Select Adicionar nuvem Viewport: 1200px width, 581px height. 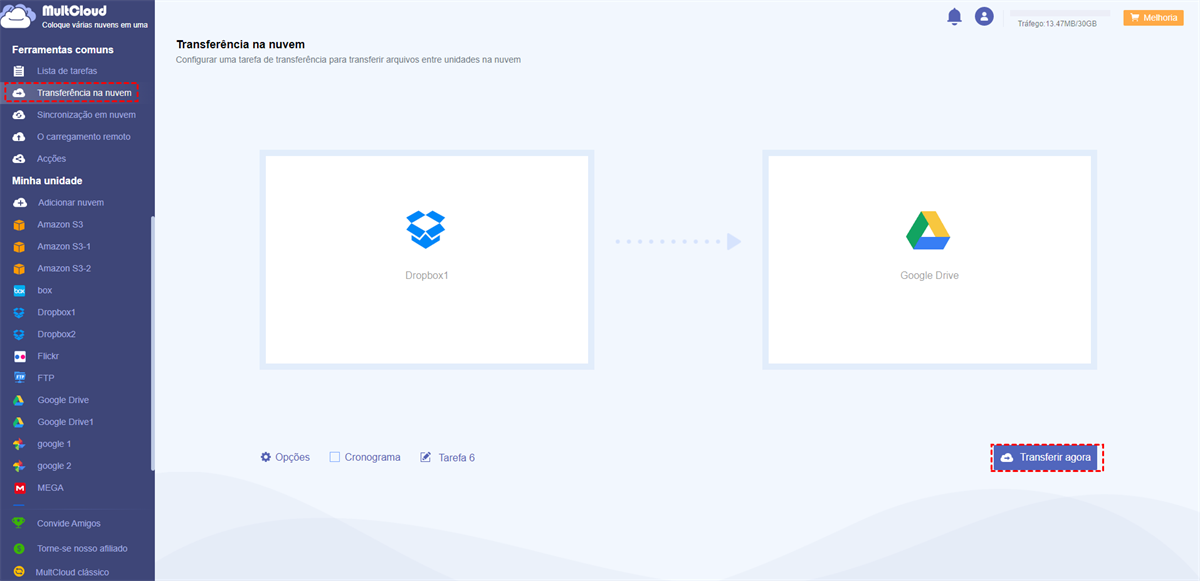point(70,203)
